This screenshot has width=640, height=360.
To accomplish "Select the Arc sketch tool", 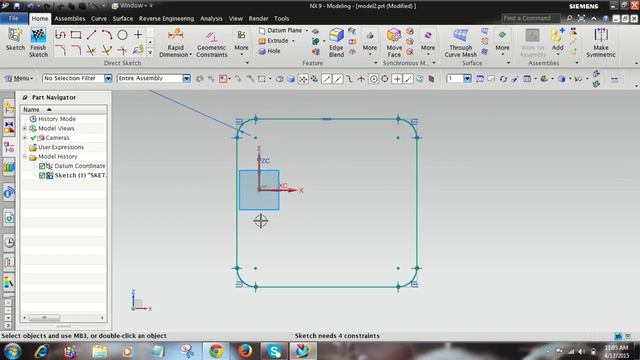I will click(x=107, y=35).
